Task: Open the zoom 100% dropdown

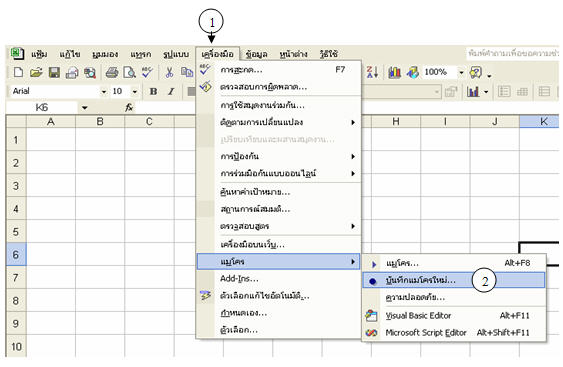Action: (461, 73)
